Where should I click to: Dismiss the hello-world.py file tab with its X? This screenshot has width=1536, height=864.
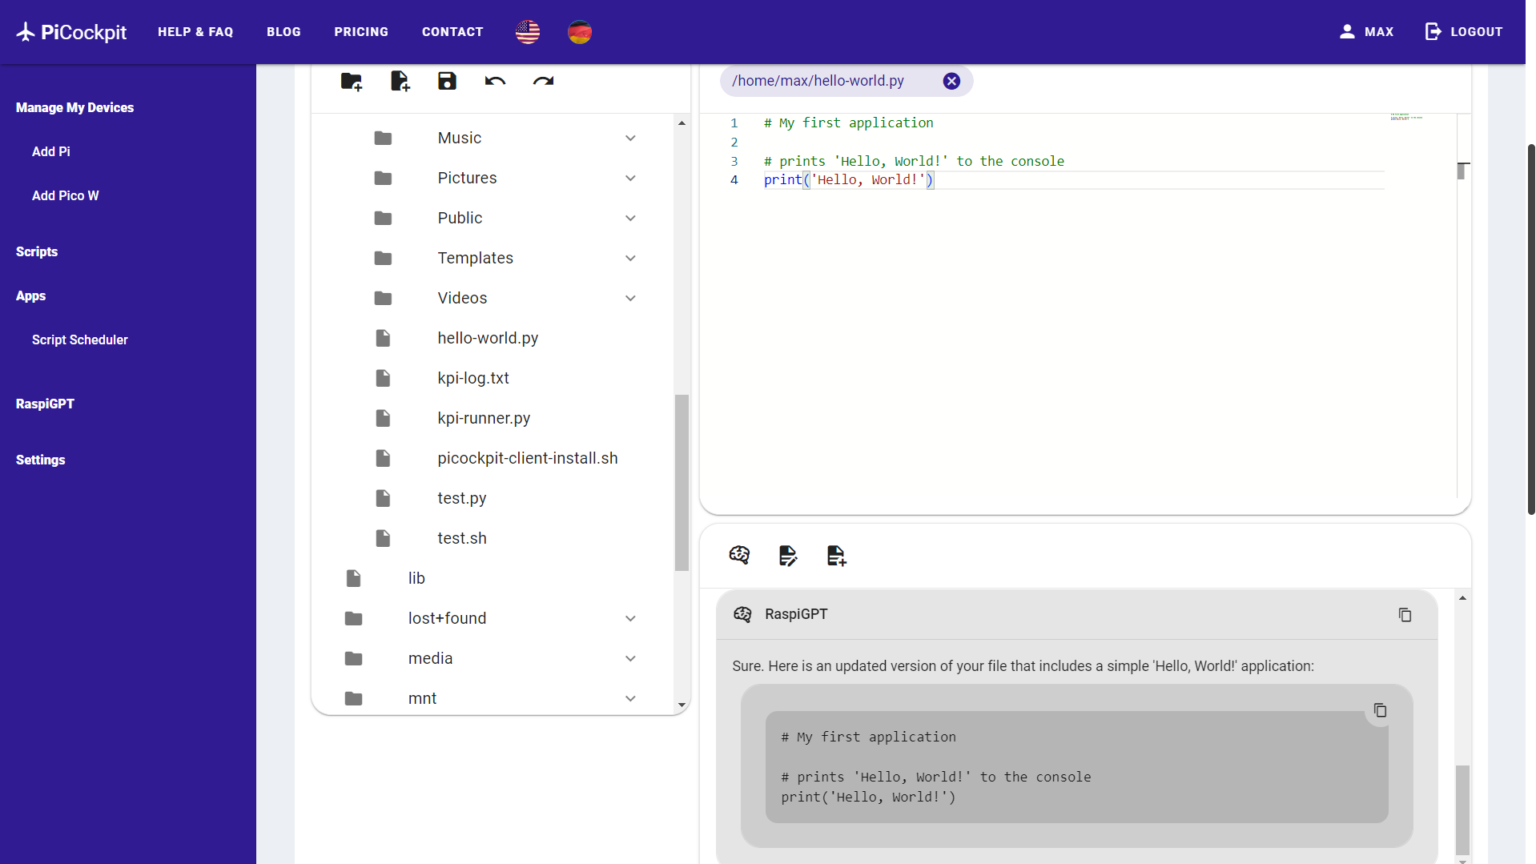(x=951, y=81)
